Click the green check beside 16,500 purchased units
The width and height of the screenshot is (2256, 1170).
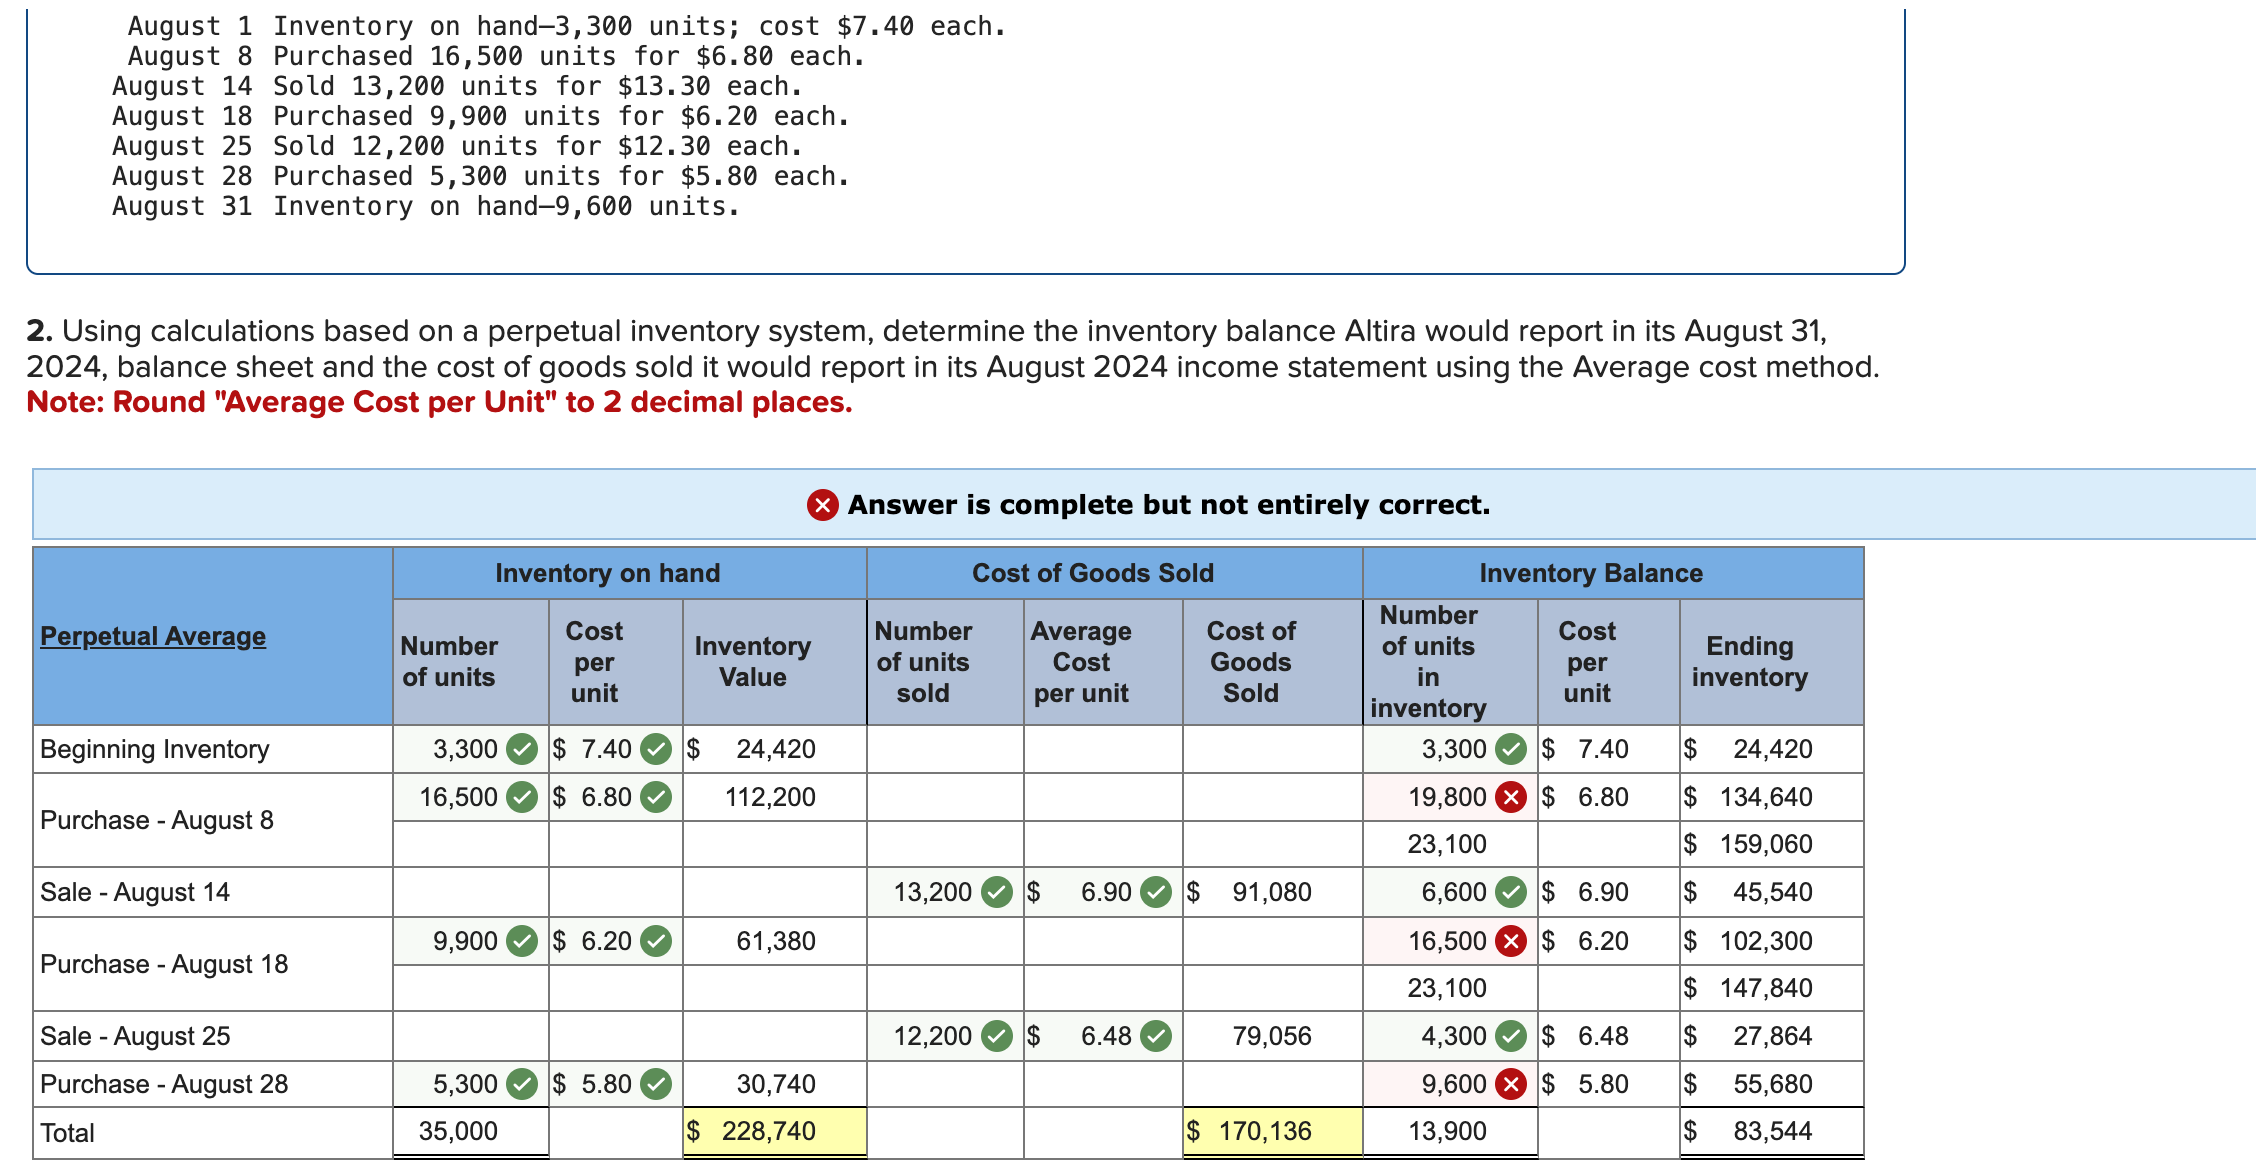coord(521,797)
